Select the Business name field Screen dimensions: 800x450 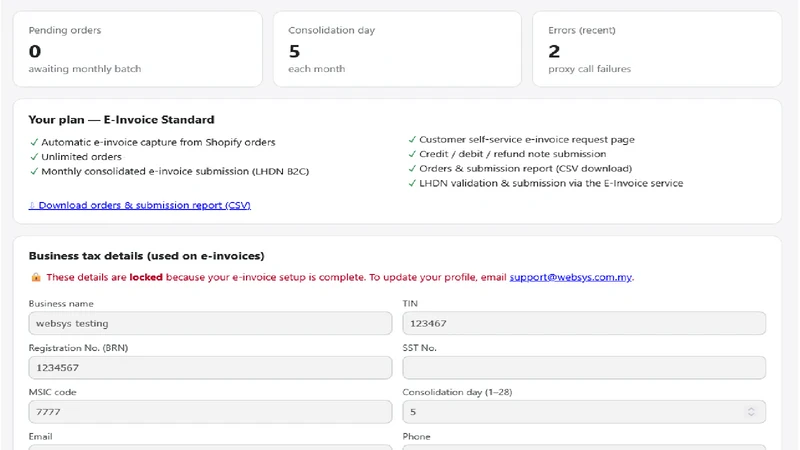pos(210,323)
